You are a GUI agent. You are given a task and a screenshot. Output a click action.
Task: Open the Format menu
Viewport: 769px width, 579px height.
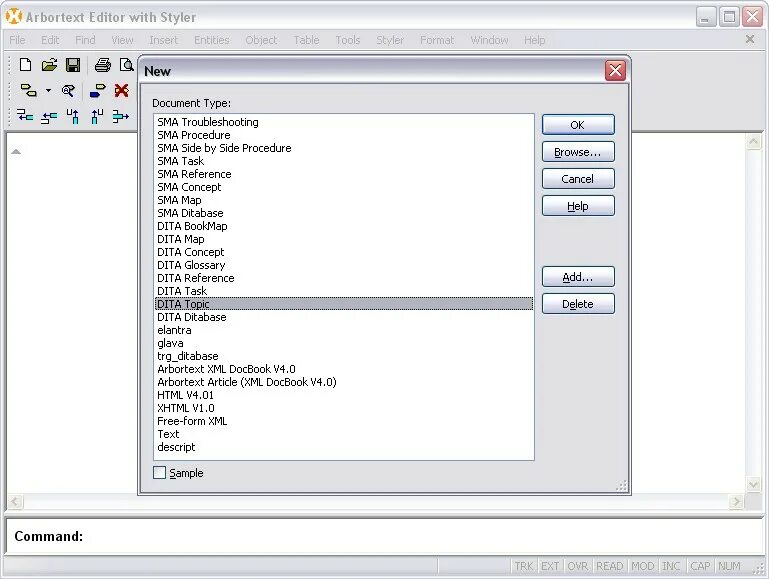tap(437, 40)
